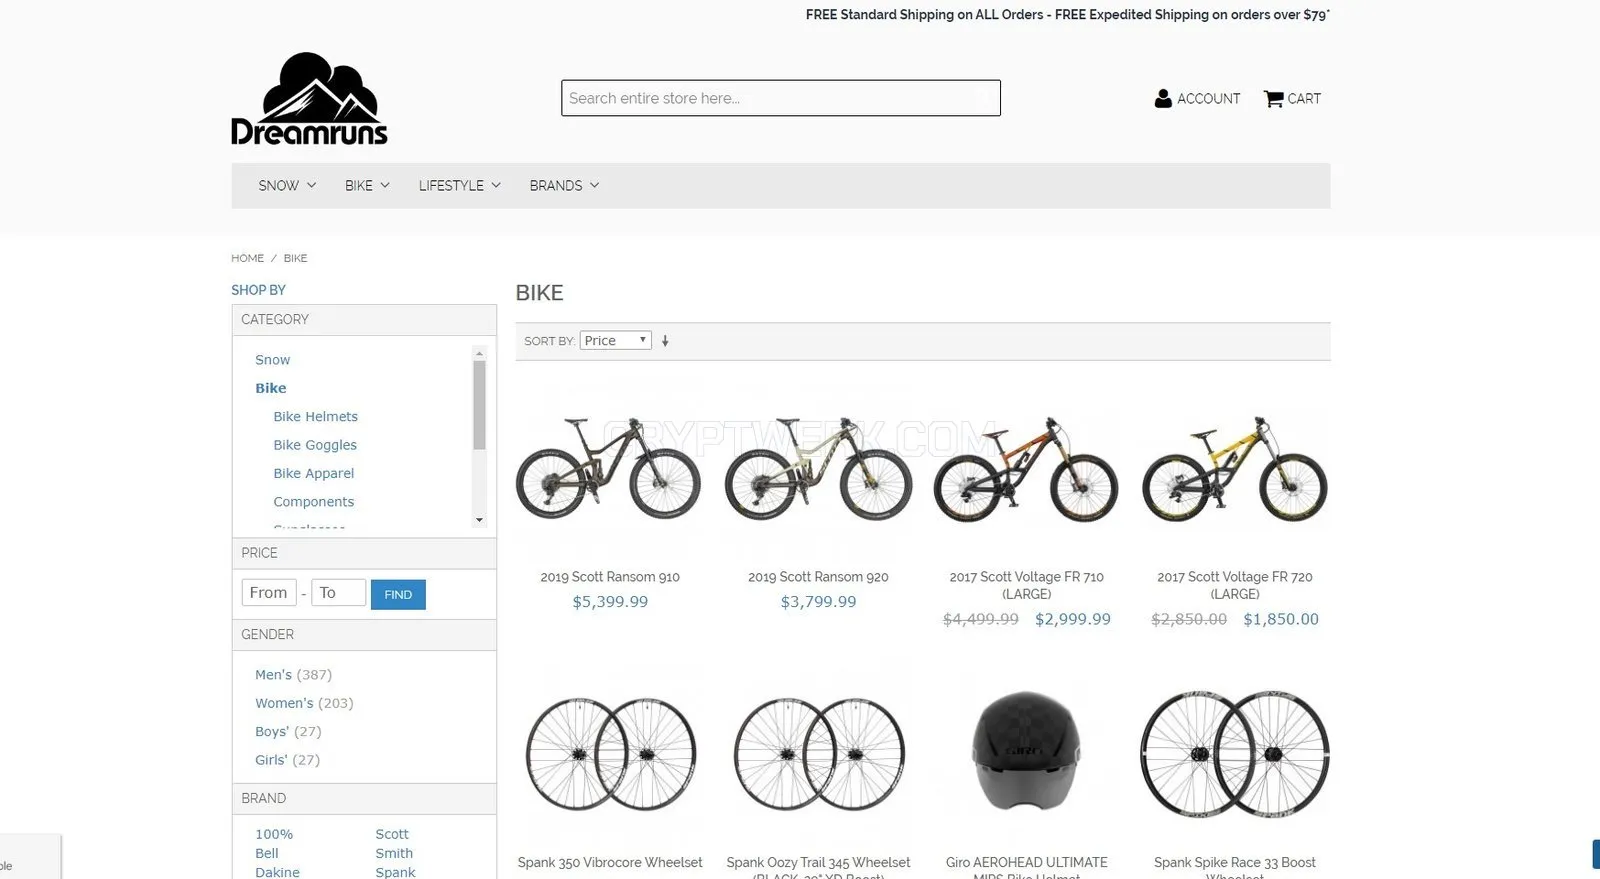Viewport: 1600px width, 879px height.
Task: Open 2019 Scott Ransom 920 bike image
Action: pos(818,467)
